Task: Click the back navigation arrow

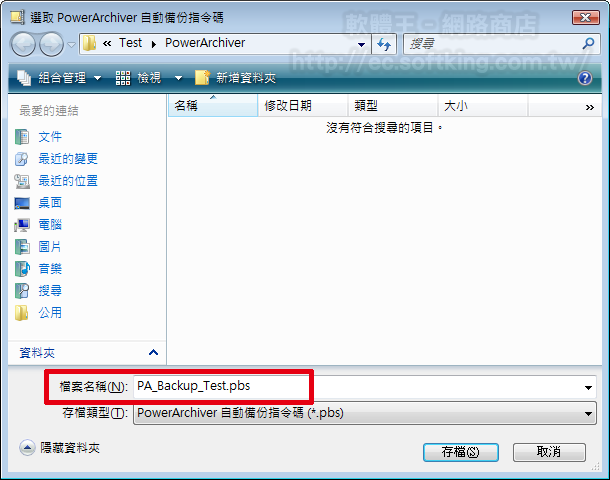Action: coord(23,45)
